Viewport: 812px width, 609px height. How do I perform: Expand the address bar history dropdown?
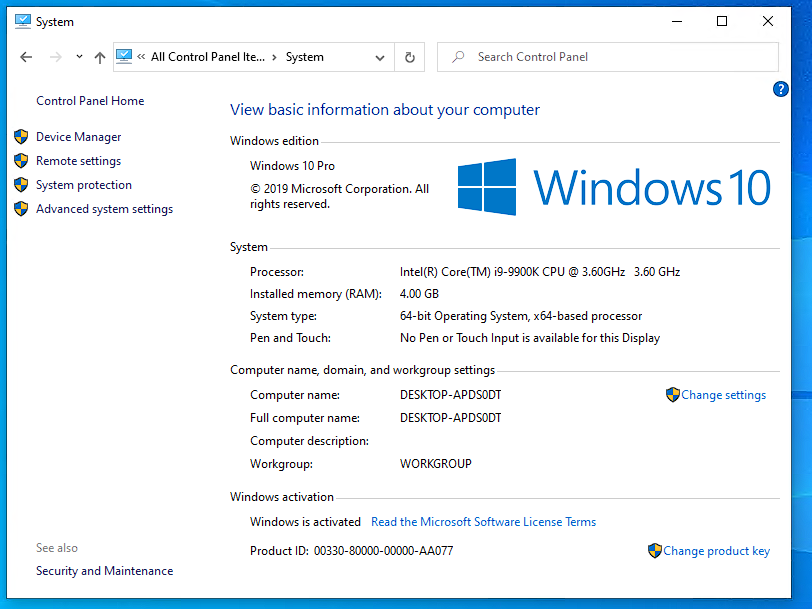pyautogui.click(x=380, y=57)
